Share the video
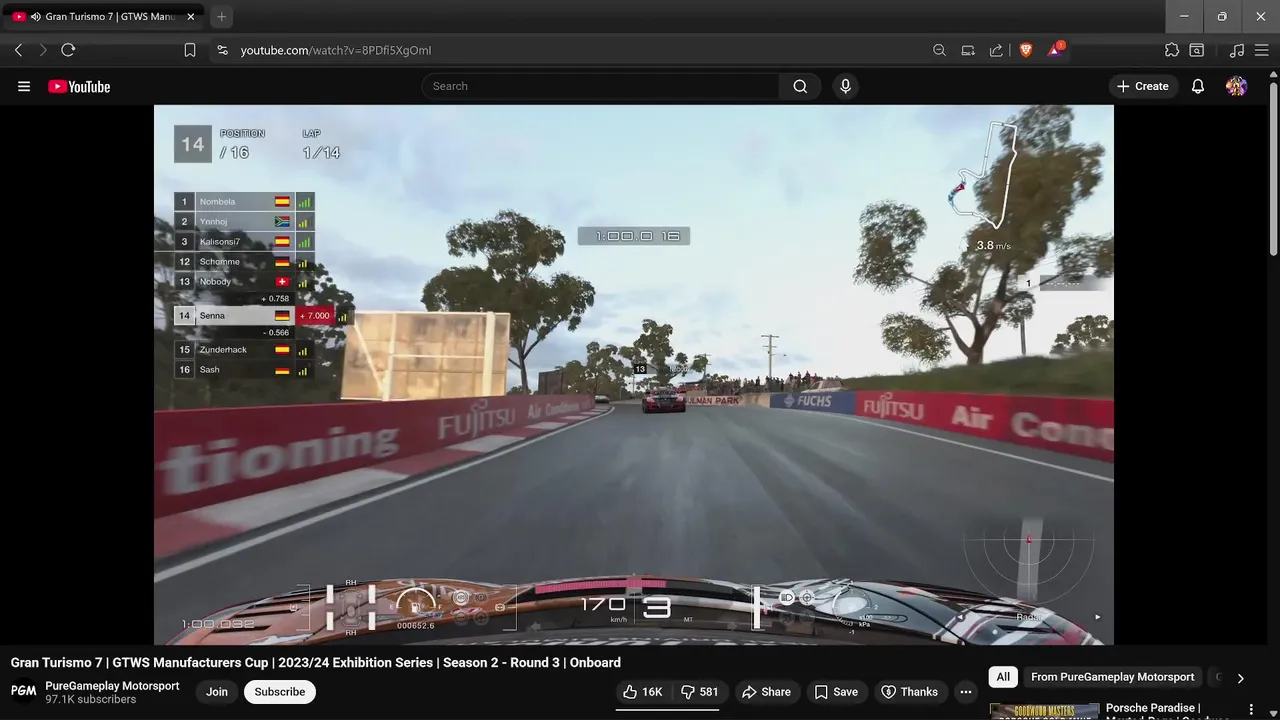This screenshot has height=720, width=1280. point(765,692)
